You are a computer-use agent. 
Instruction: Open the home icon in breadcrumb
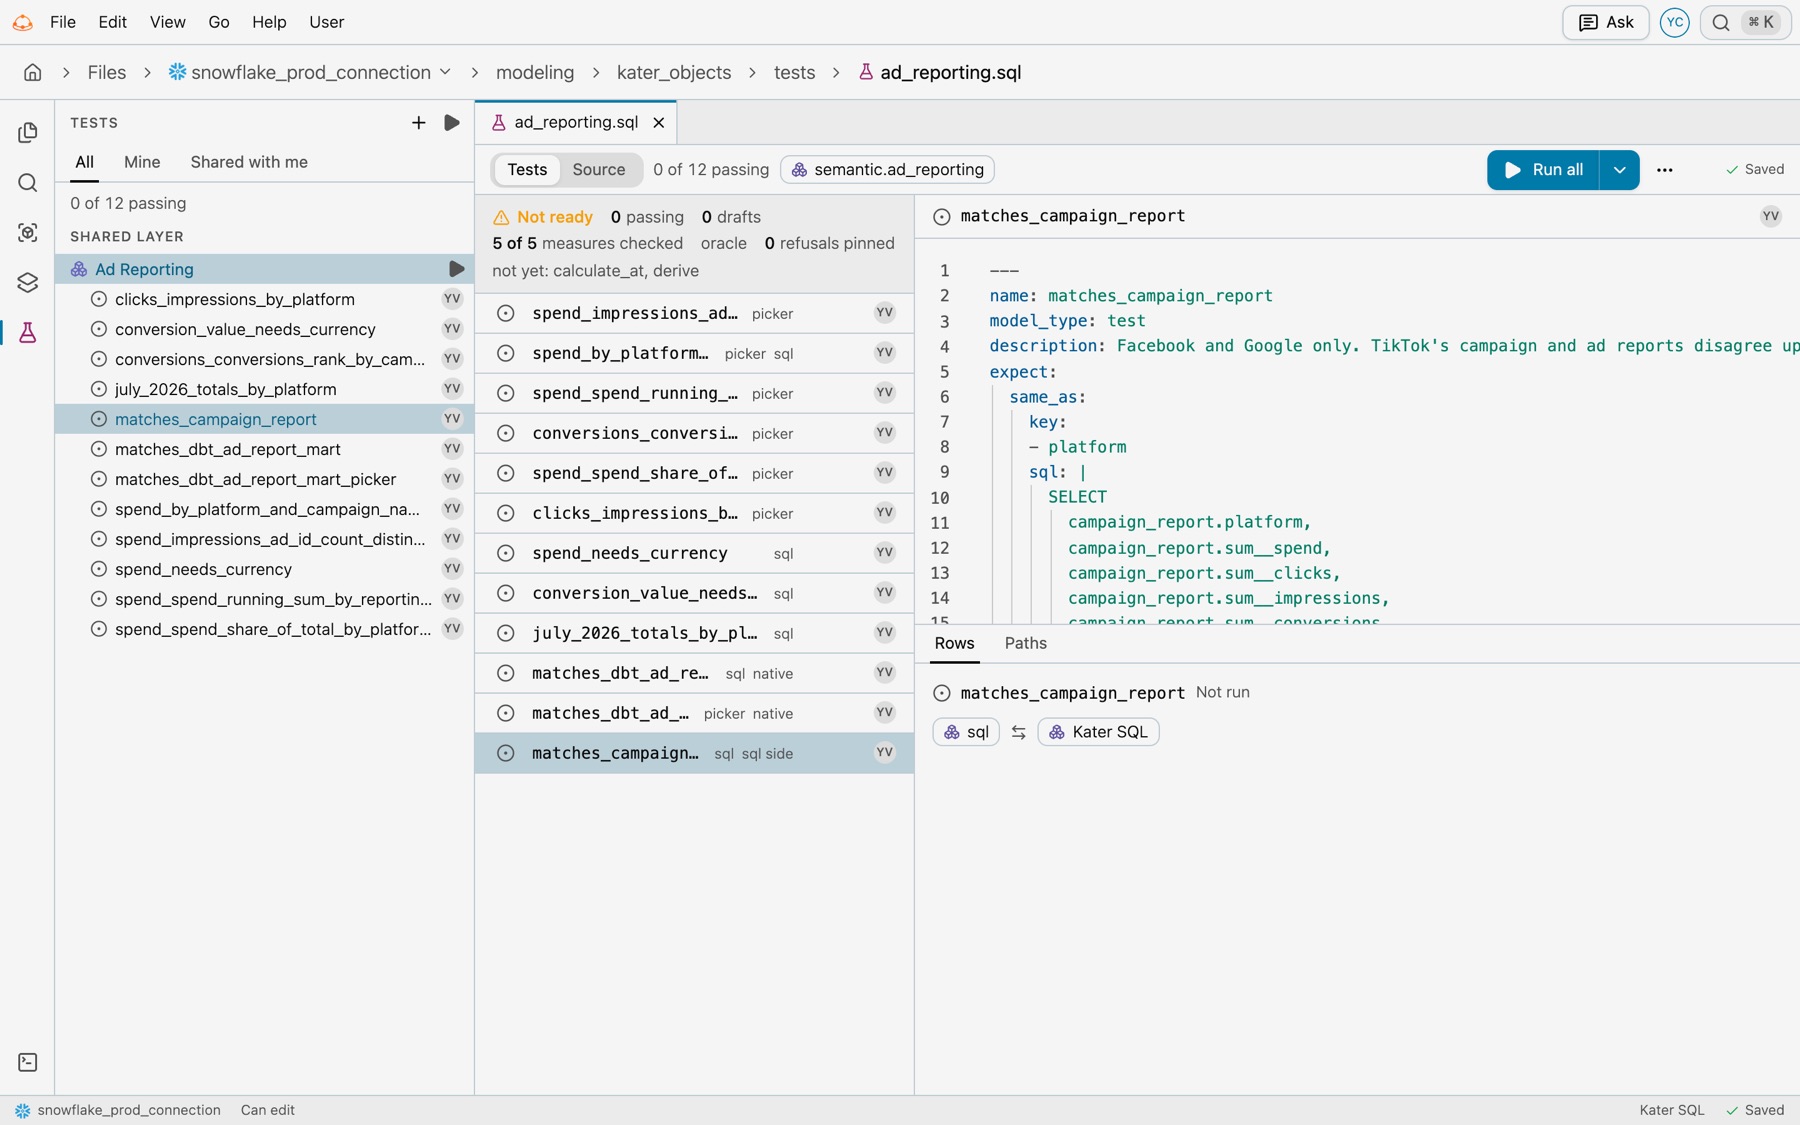tap(32, 72)
